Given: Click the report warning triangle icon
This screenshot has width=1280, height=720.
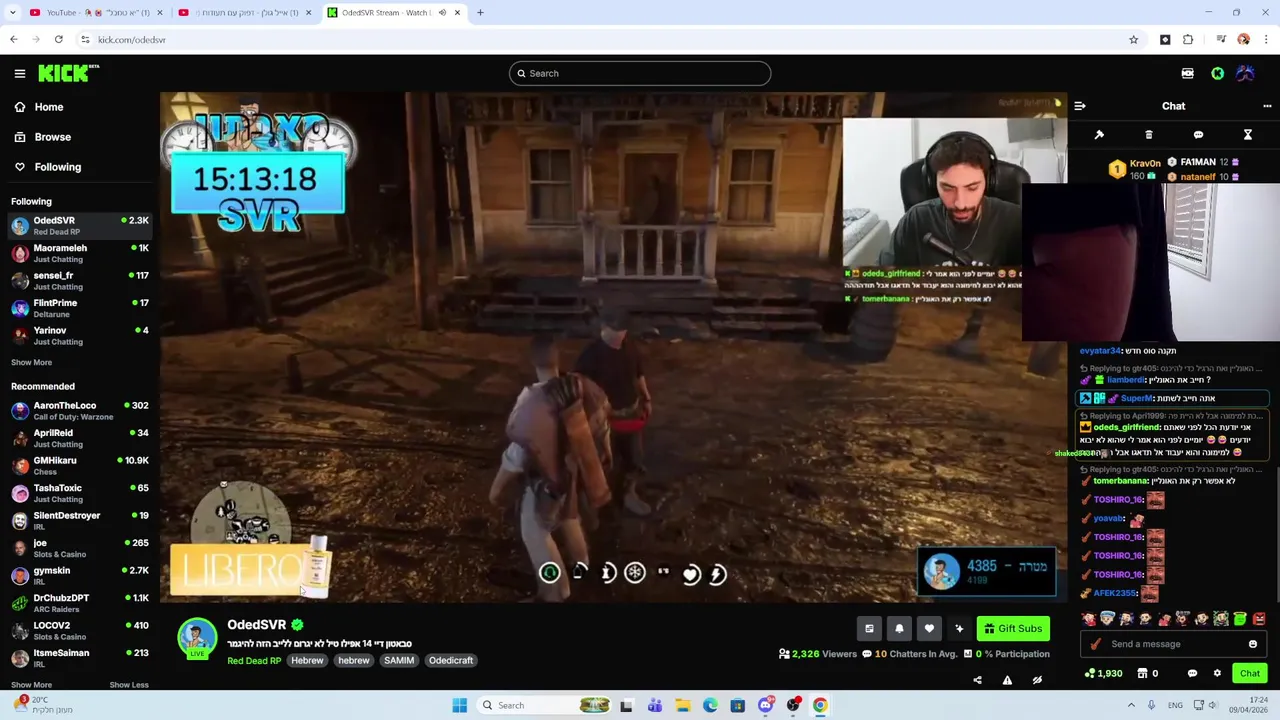Looking at the screenshot, I should click(1007, 680).
